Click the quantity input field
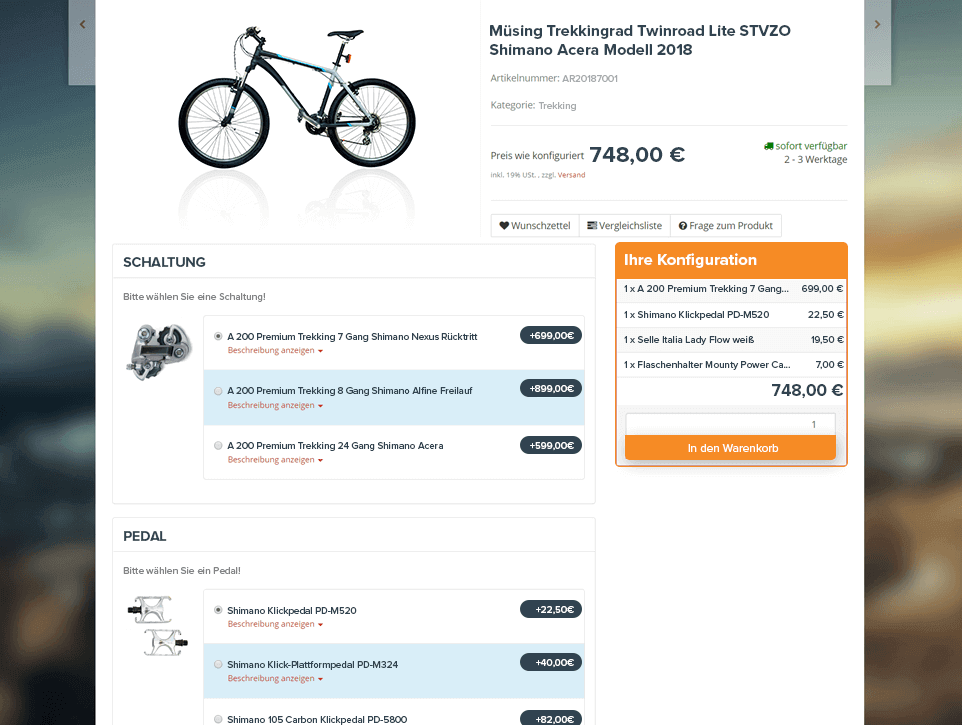Viewport: 962px width, 725px height. (x=730, y=424)
